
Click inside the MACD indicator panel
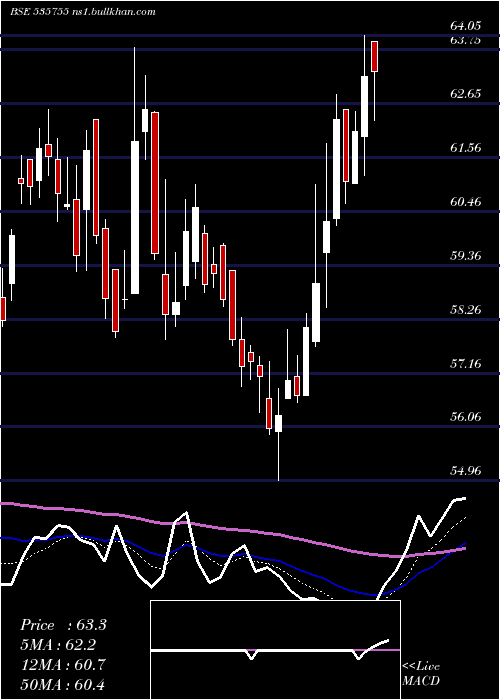tap(275, 650)
